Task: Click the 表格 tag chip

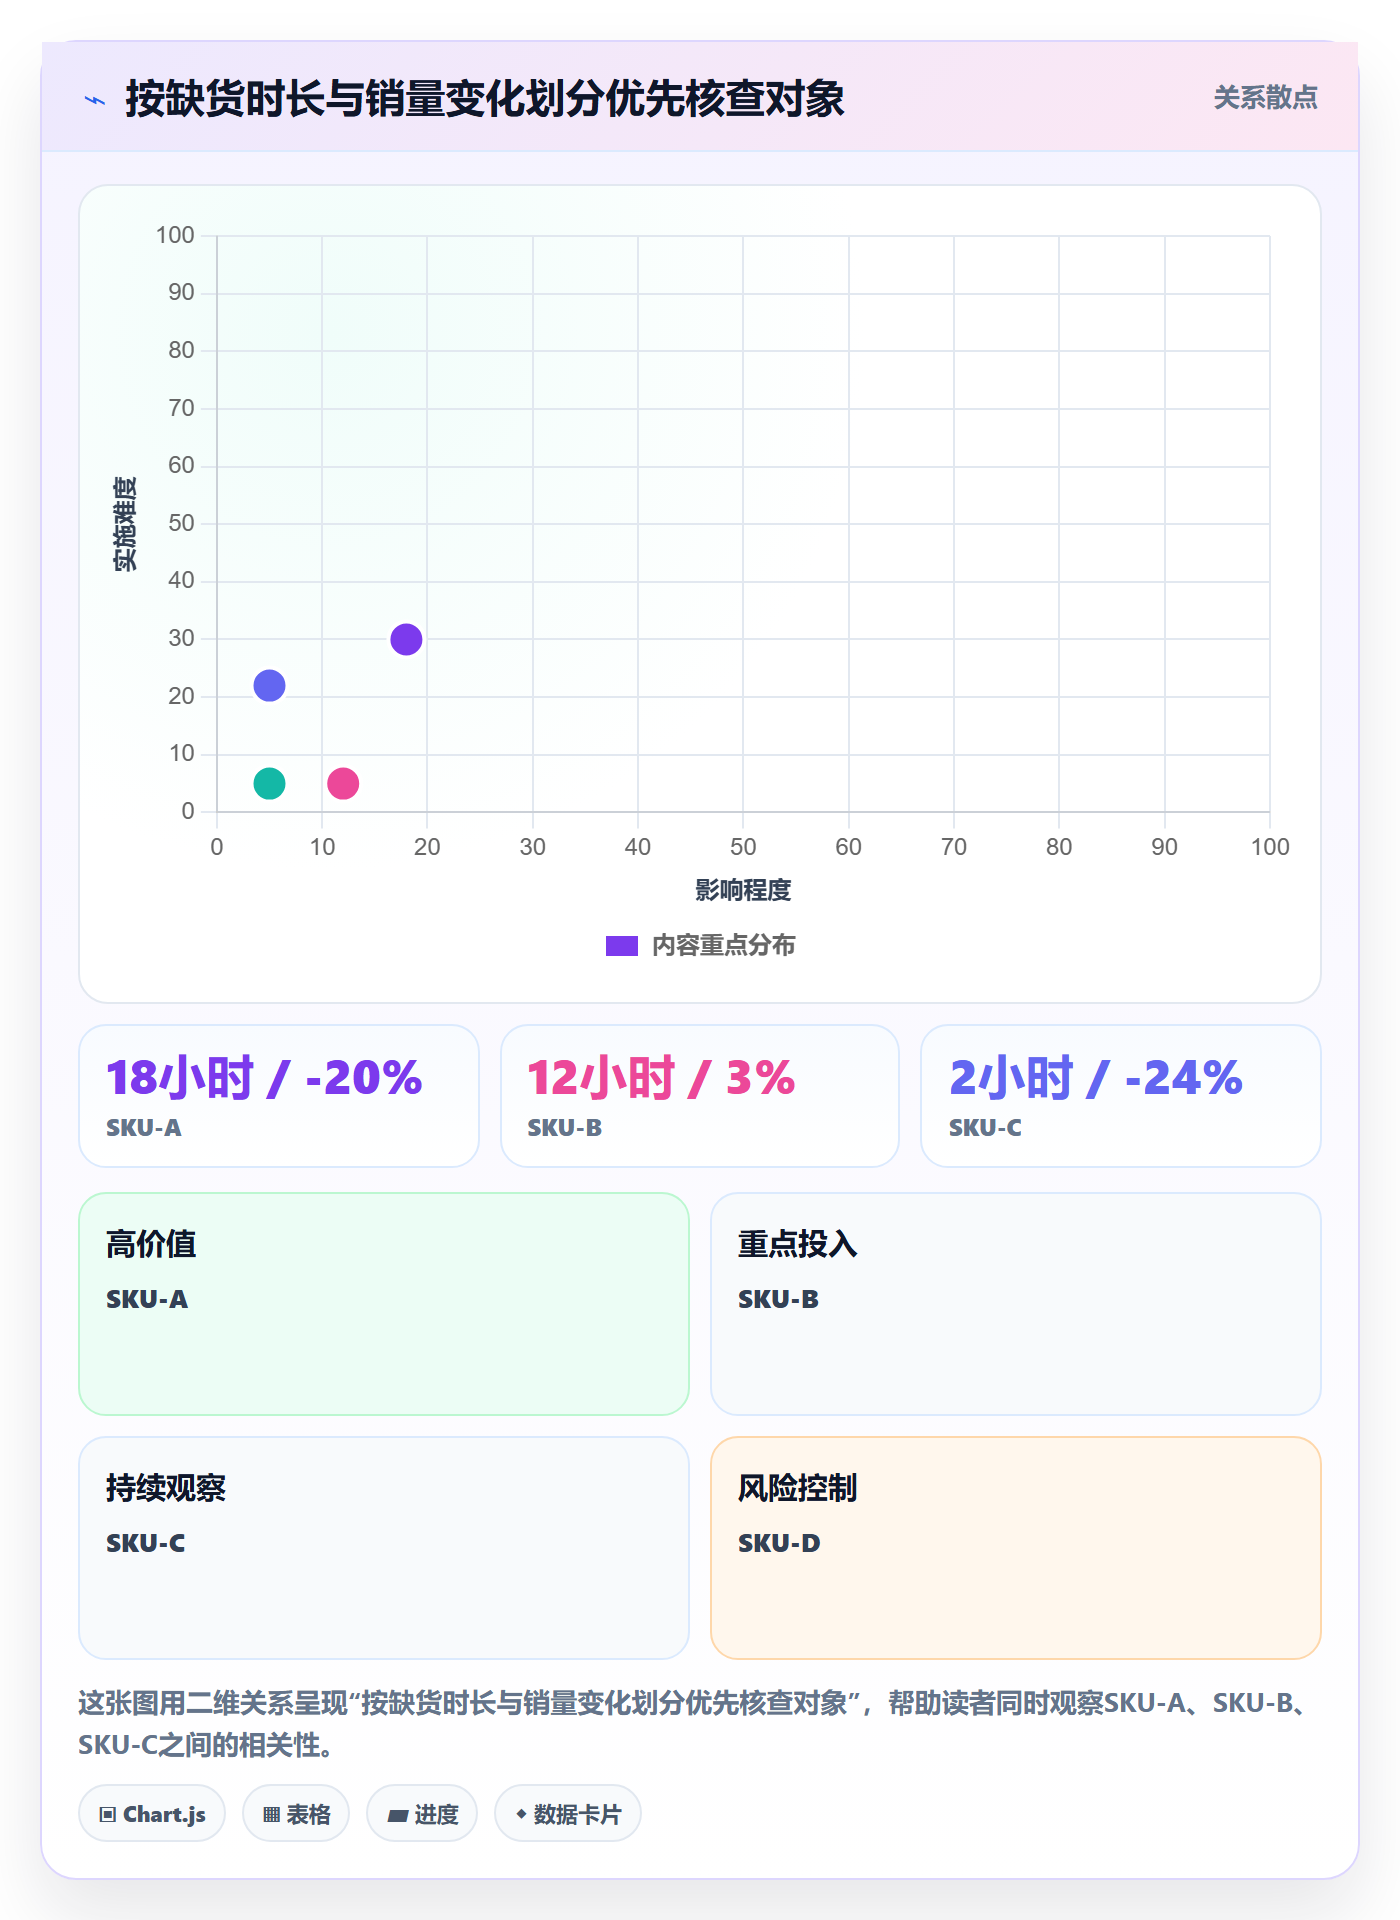Action: (x=296, y=1814)
